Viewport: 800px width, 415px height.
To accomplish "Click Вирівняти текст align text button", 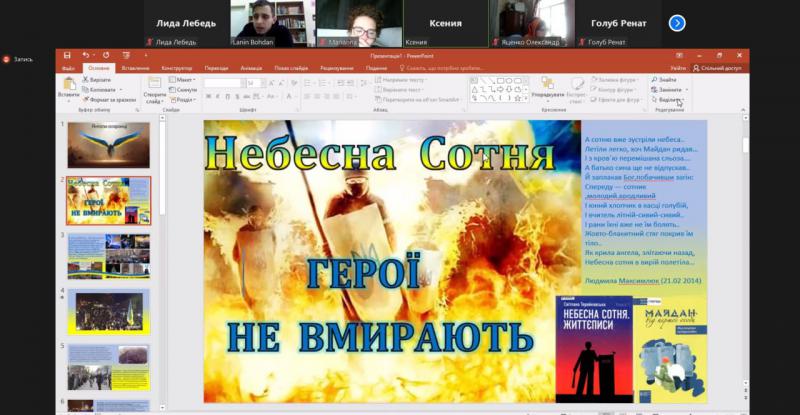I will point(399,89).
